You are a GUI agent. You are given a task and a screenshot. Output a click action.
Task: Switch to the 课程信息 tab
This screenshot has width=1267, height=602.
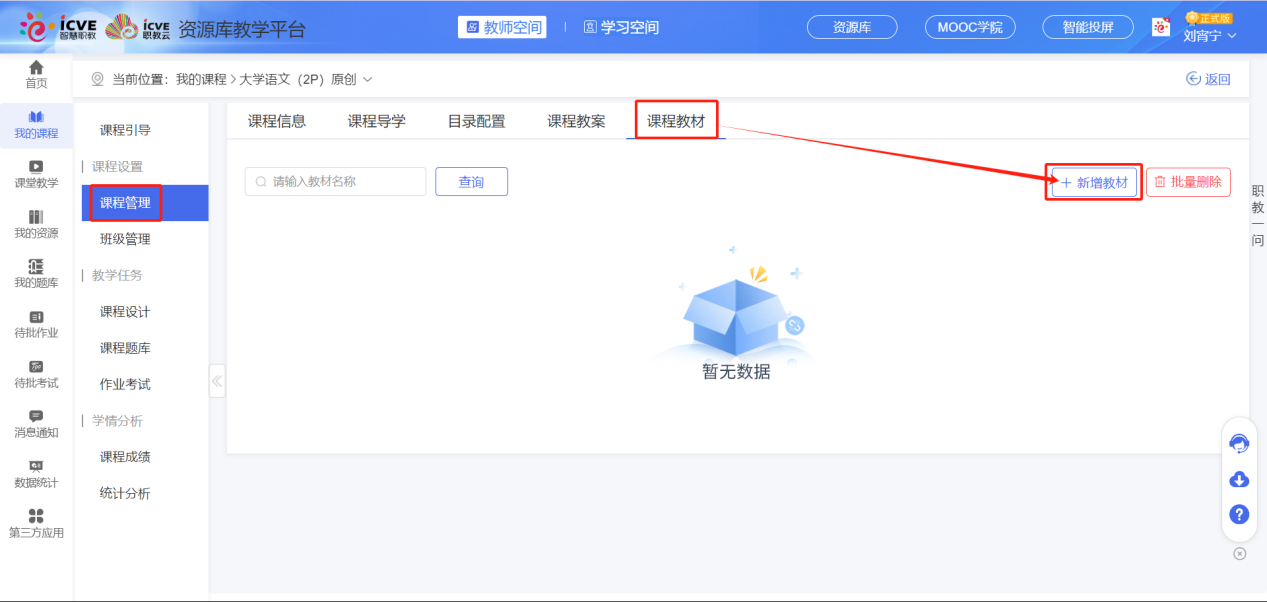click(276, 119)
